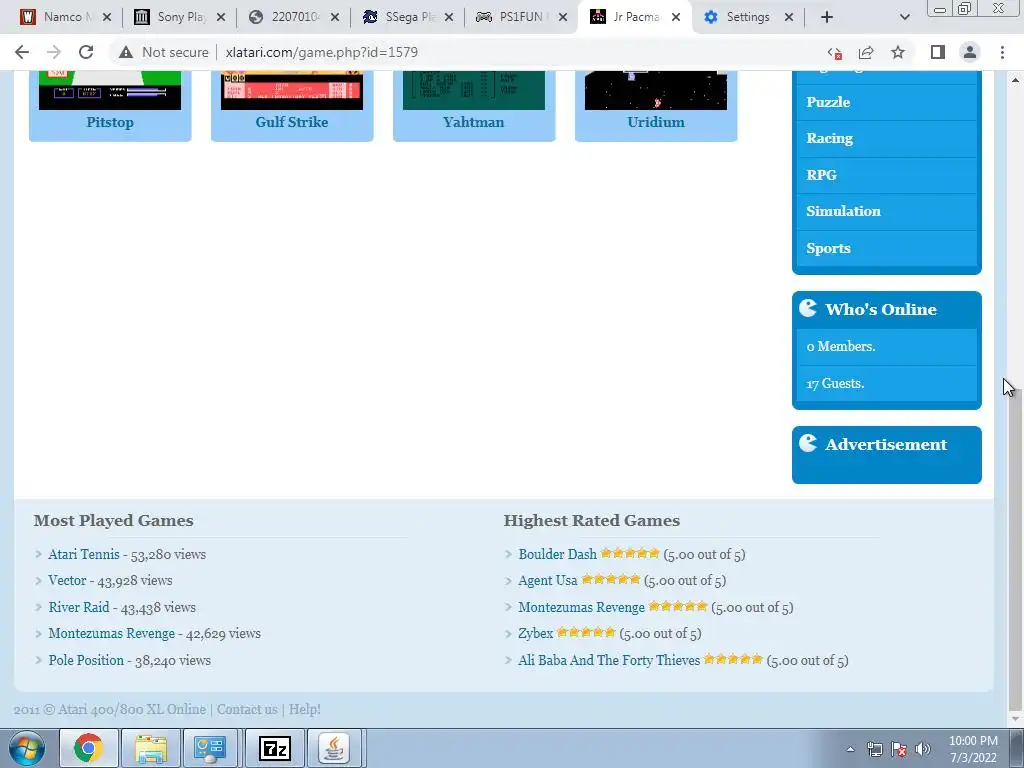Open the Uridium game thumbnail

[656, 90]
